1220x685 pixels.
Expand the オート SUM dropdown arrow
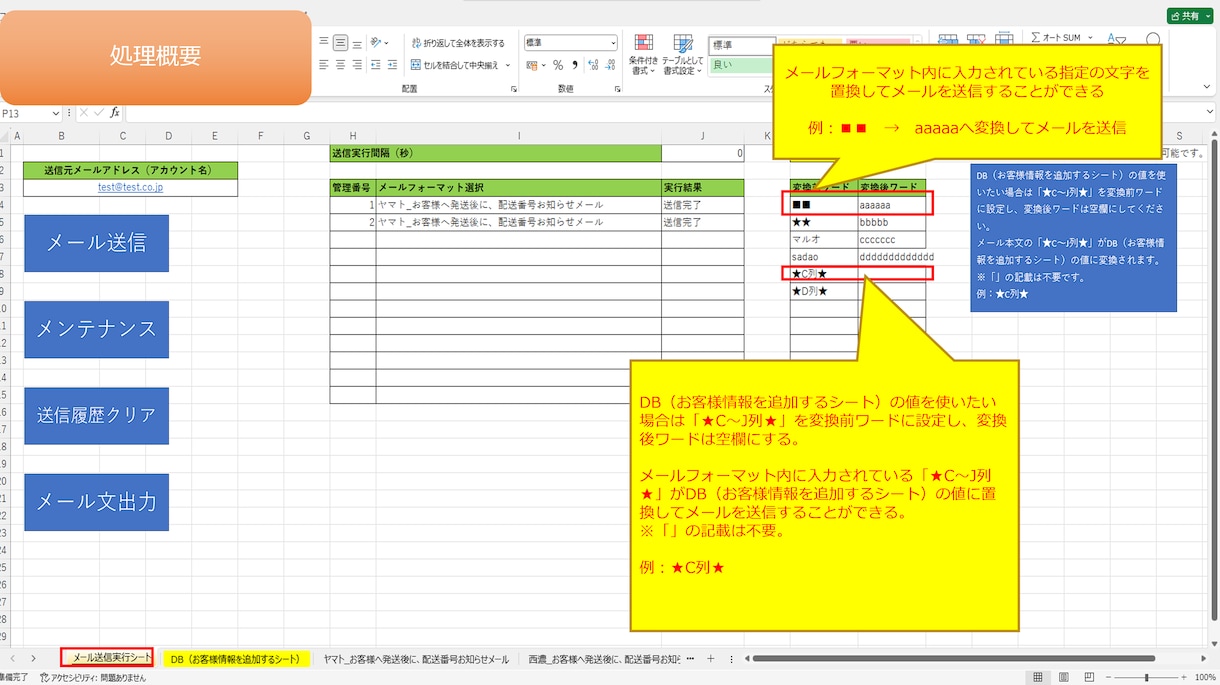coord(1089,38)
